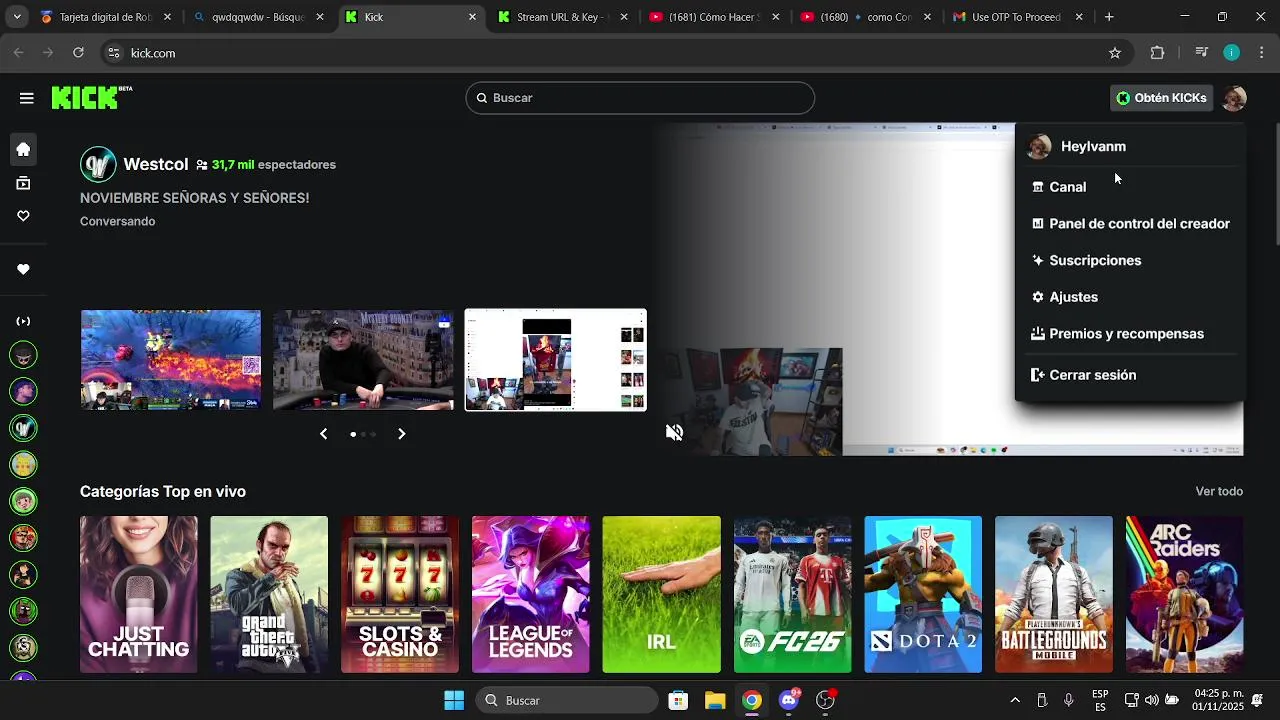Open Chrome media controls icon
The image size is (1280, 720).
coord(1202,53)
